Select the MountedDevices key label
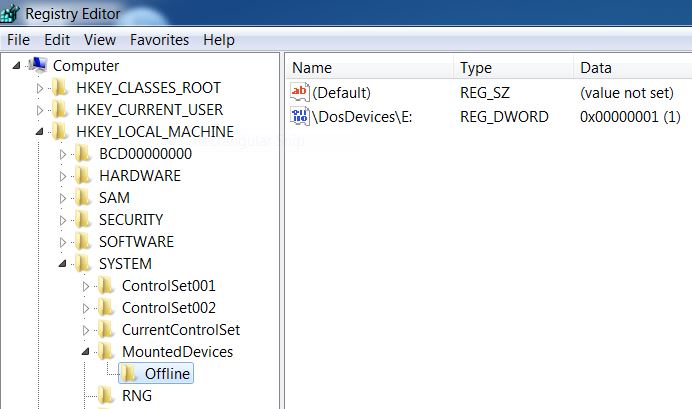Image resolution: width=692 pixels, height=409 pixels. [x=177, y=352]
